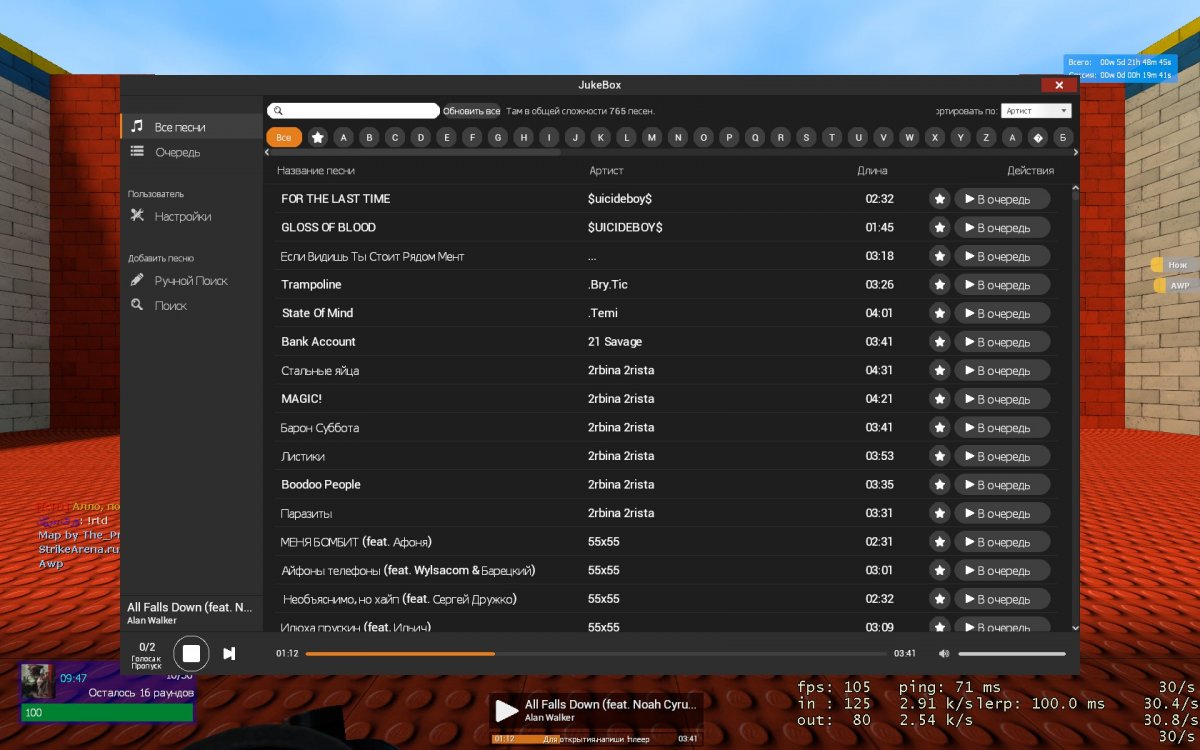Image resolution: width=1200 pixels, height=750 pixels.
Task: Open Настройки settings
Action: click(x=182, y=216)
